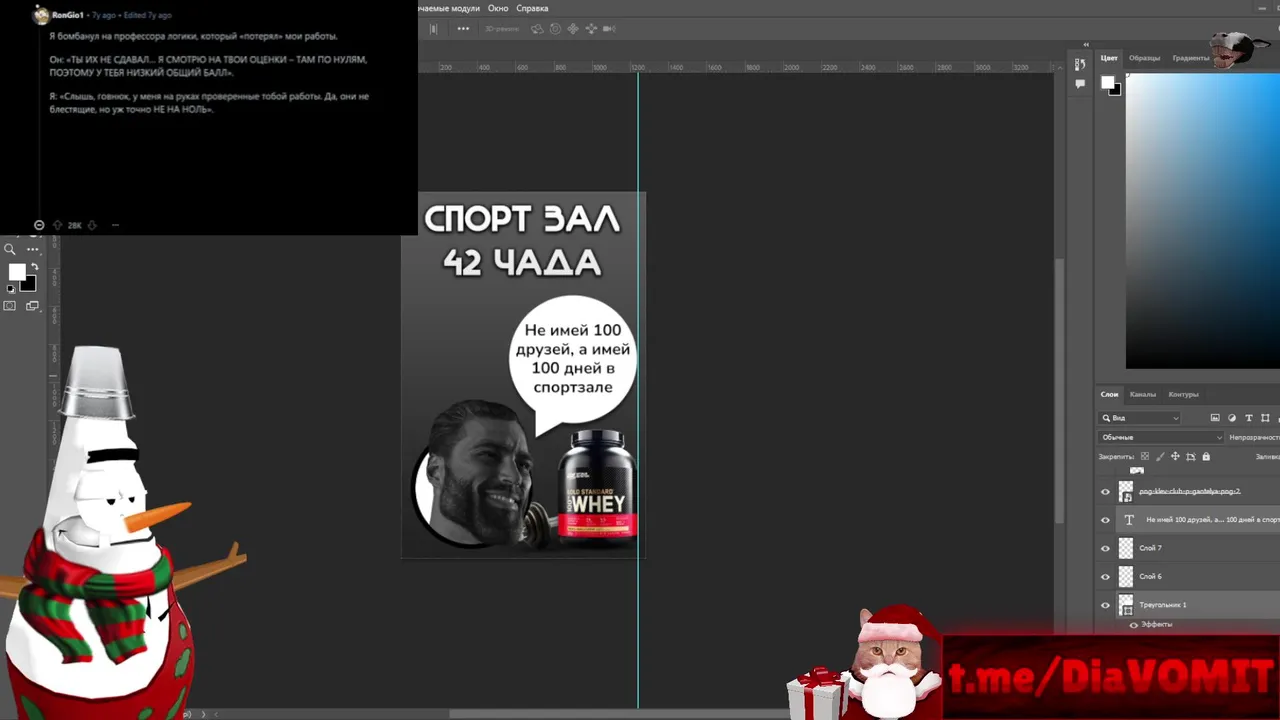
Task: Toggle prevent artboard auto-nesting lock
Action: click(1190, 456)
